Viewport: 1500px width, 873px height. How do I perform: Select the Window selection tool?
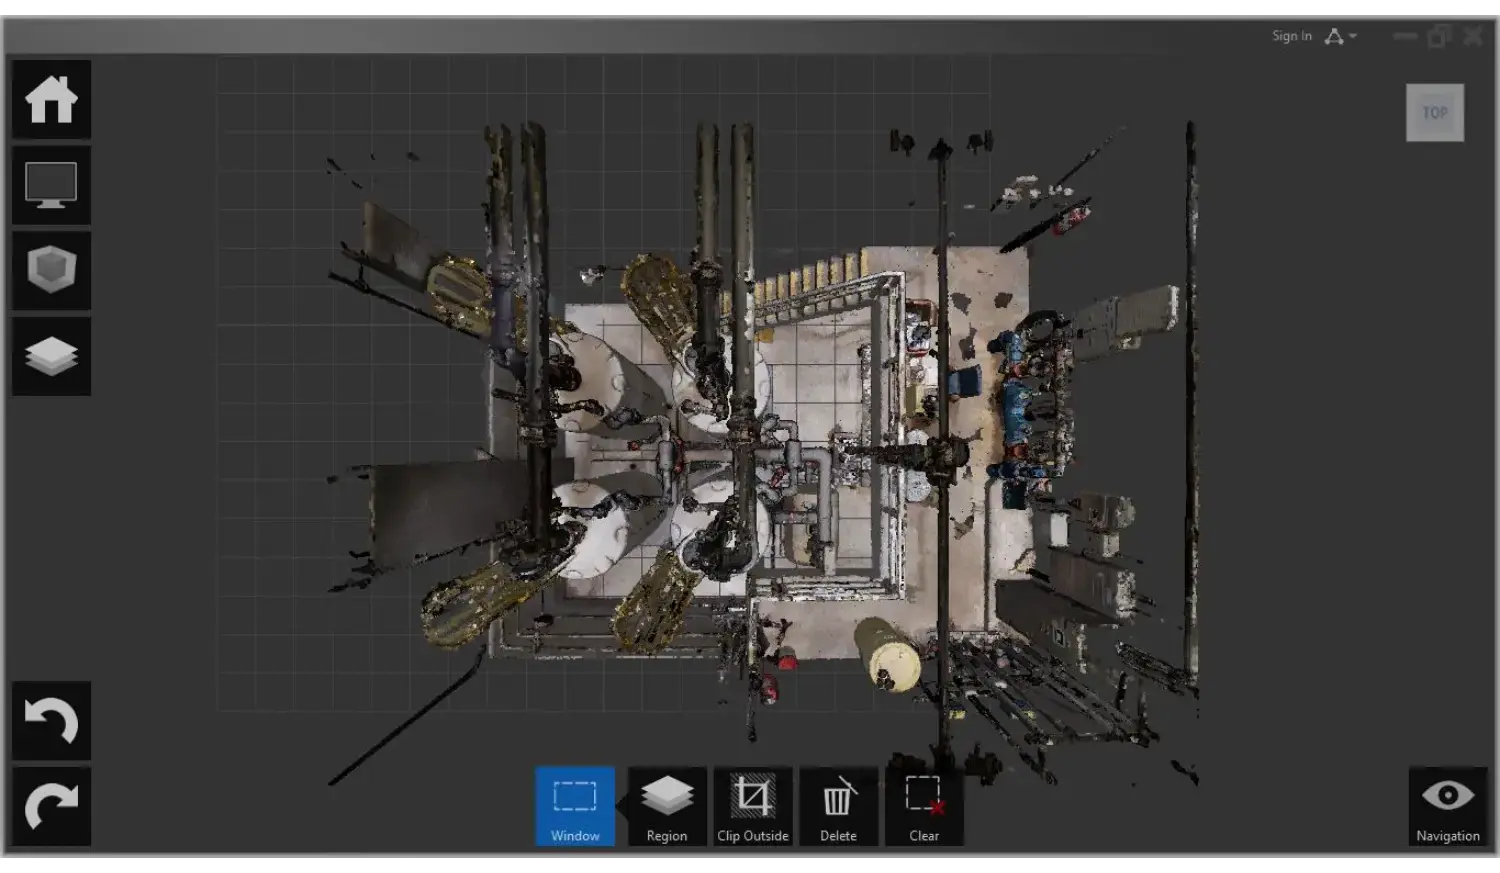[575, 806]
